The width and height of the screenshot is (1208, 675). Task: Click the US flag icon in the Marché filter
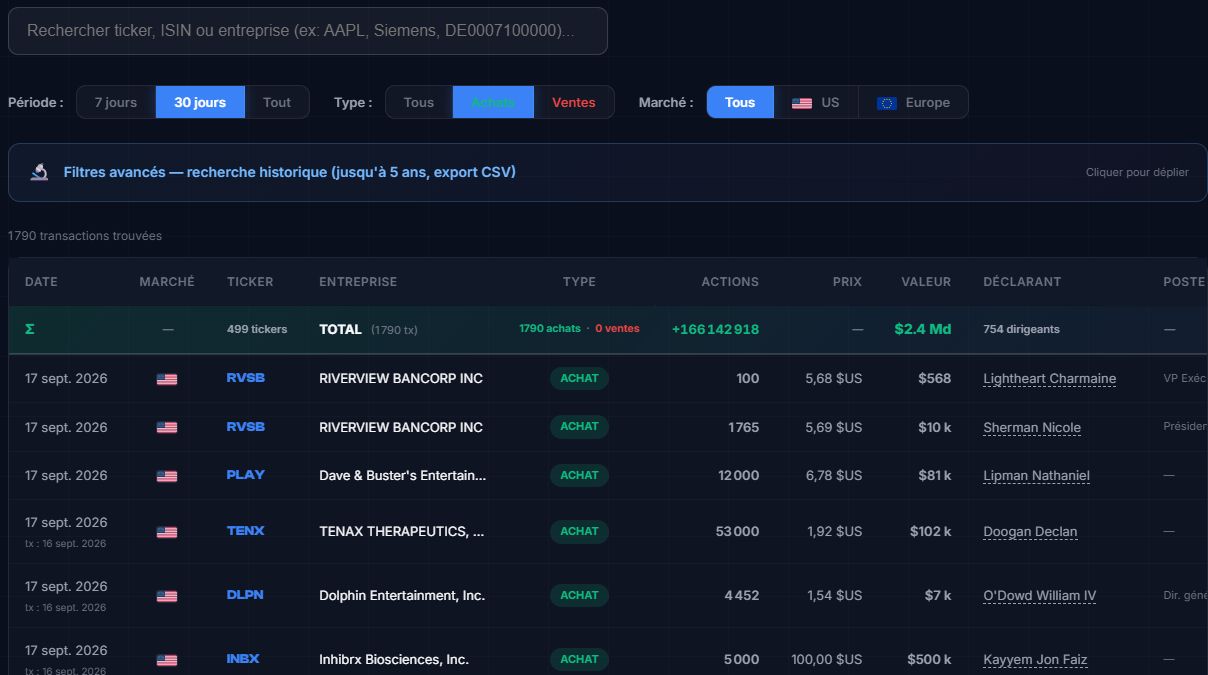802,103
